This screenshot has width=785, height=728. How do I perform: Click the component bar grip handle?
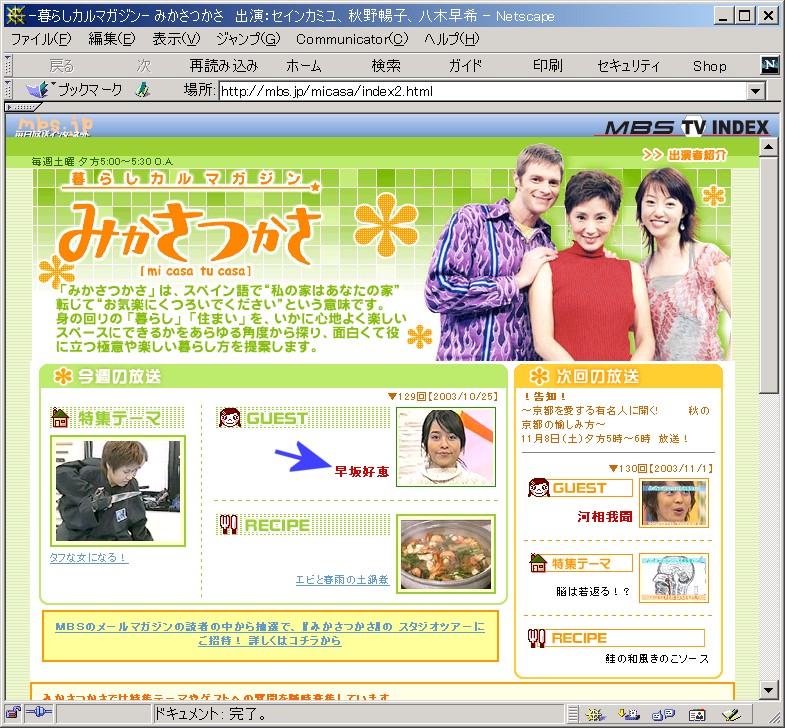click(x=573, y=714)
